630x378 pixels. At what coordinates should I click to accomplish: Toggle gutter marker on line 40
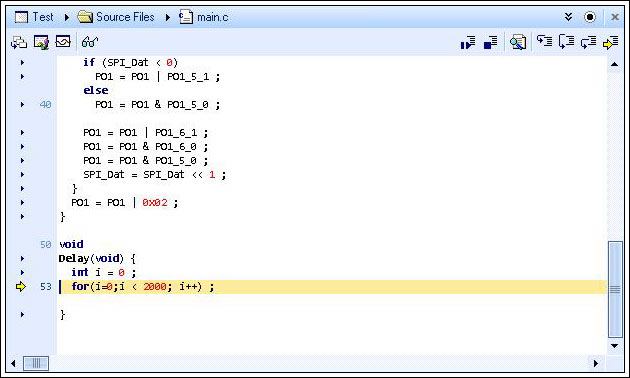(22, 104)
